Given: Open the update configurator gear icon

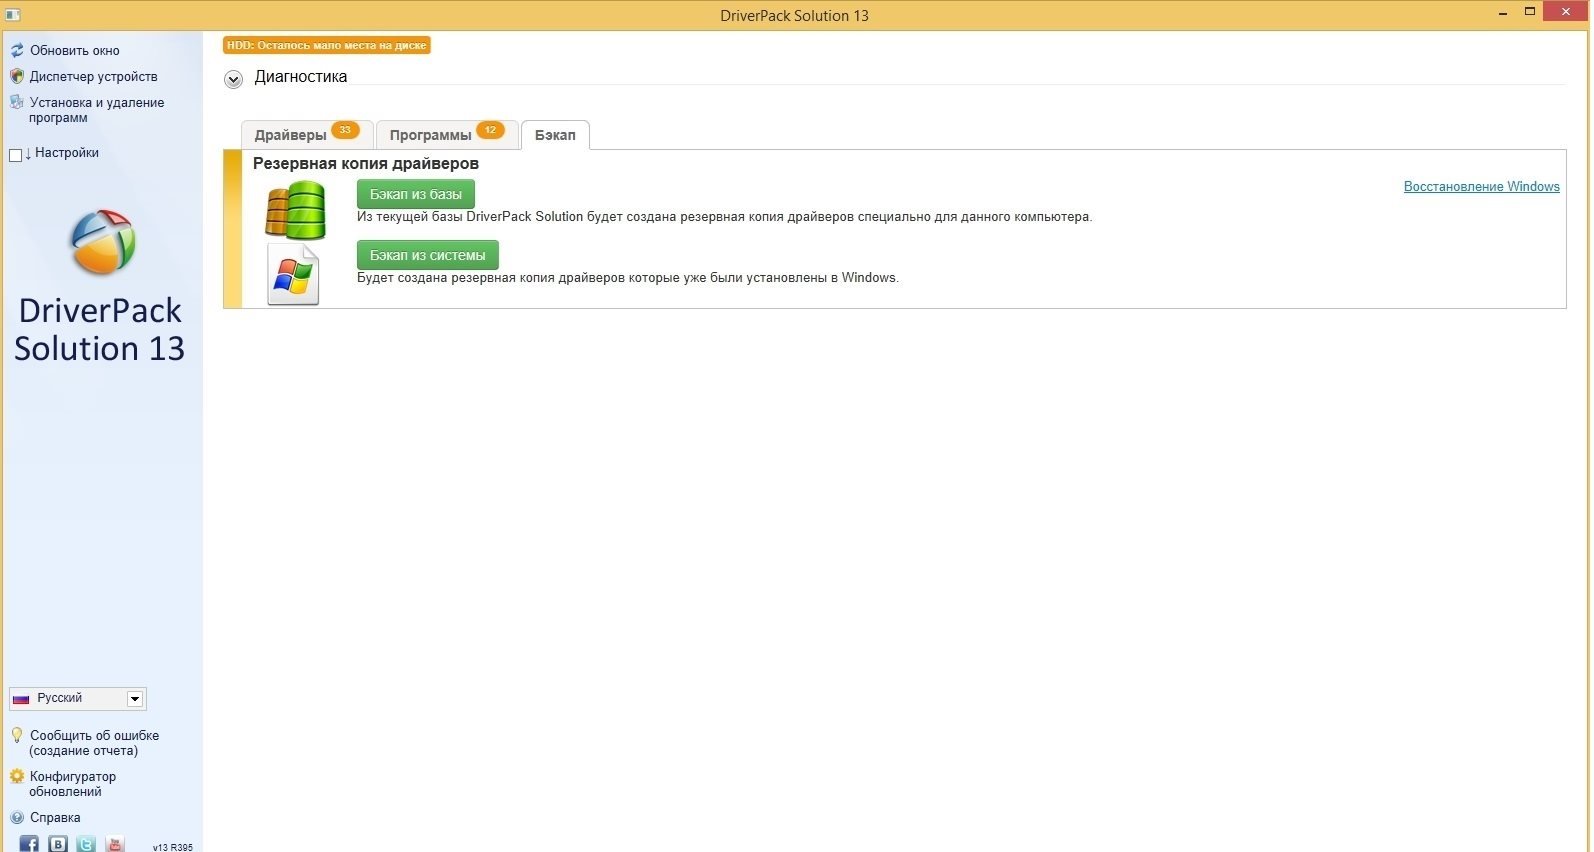Looking at the screenshot, I should [16, 776].
